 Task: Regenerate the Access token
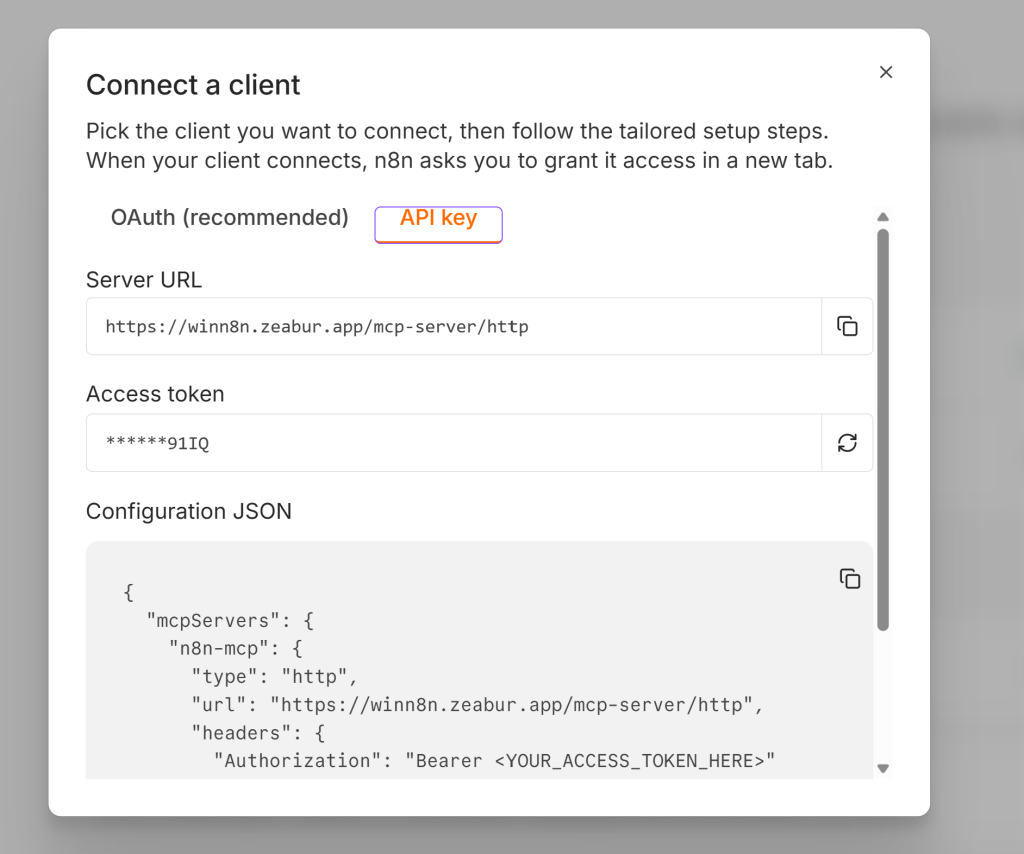pyautogui.click(x=847, y=443)
